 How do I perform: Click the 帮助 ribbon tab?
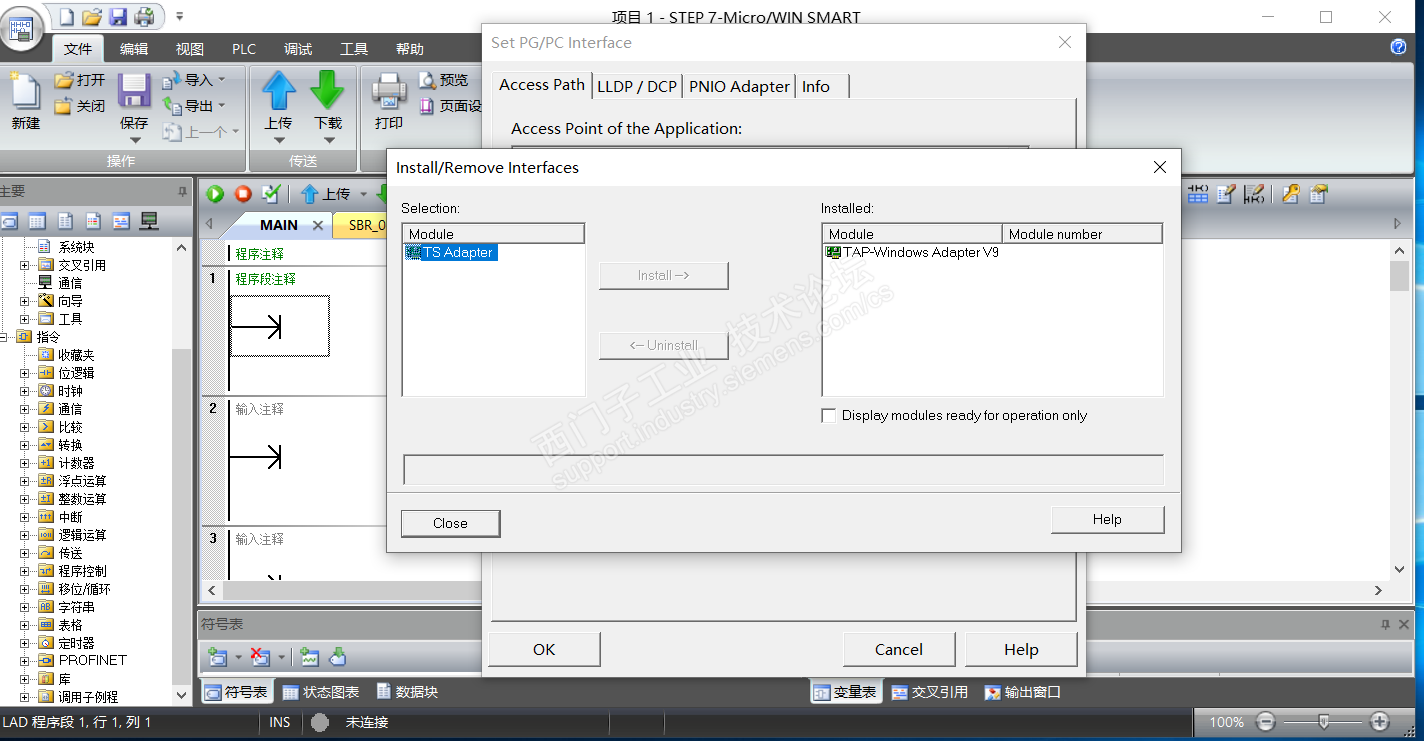(409, 49)
